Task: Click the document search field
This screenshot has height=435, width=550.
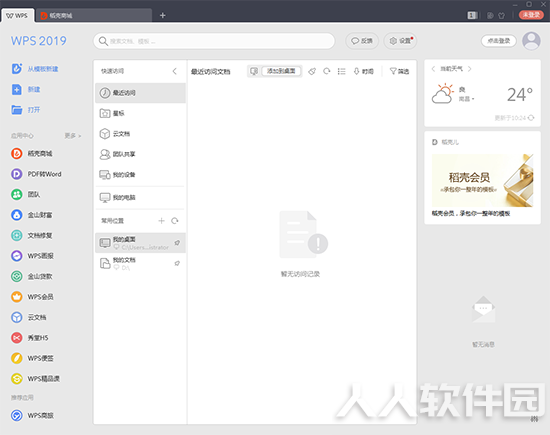Action: [214, 41]
